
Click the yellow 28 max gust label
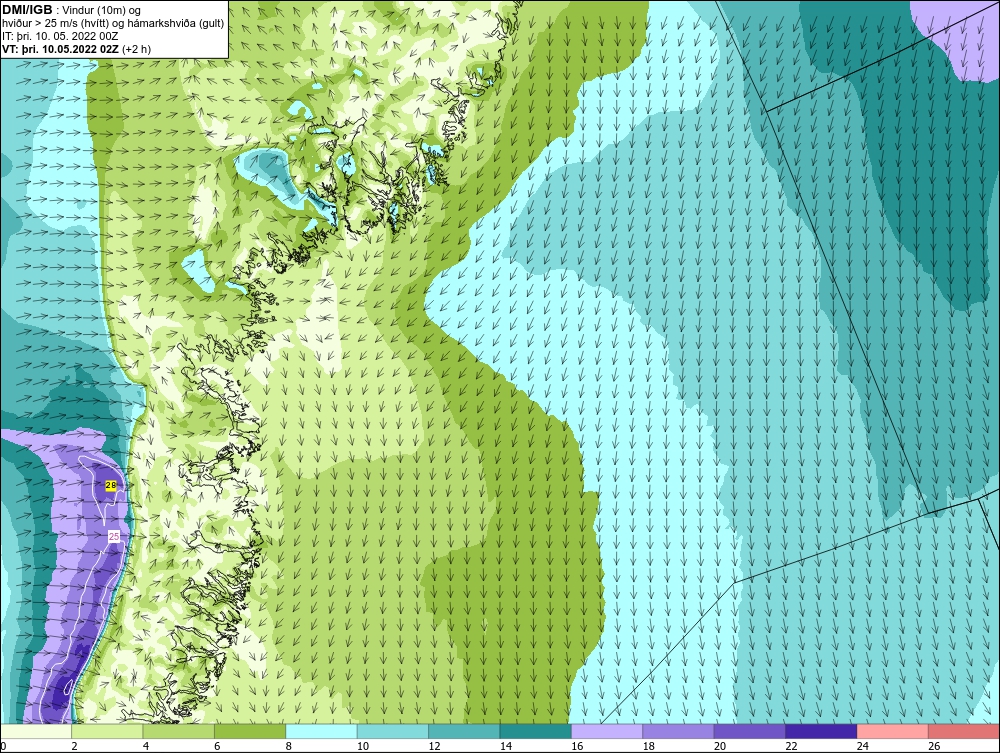coord(110,486)
